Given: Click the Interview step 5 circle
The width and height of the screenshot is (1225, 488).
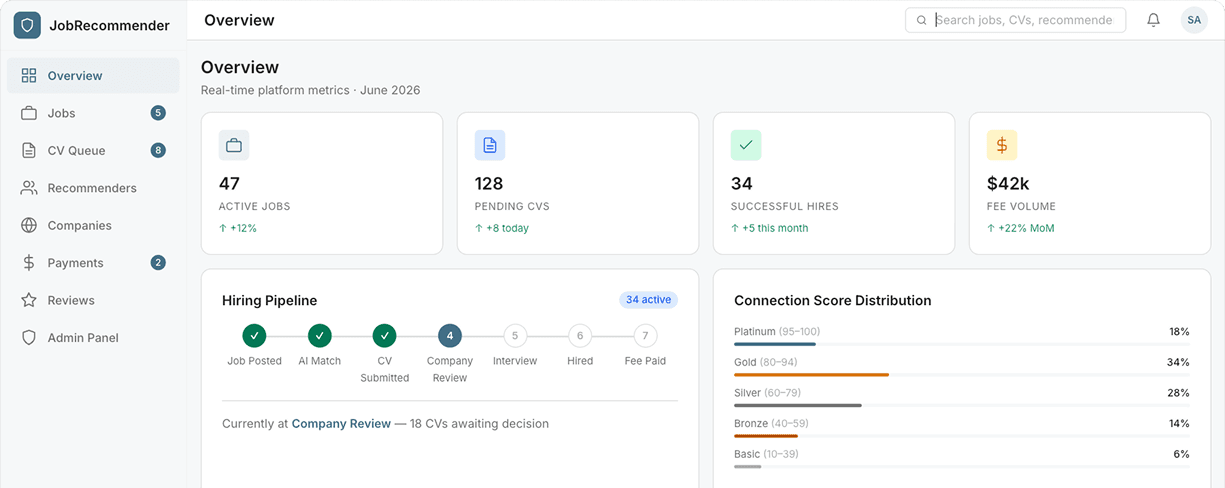Looking at the screenshot, I should coord(515,336).
